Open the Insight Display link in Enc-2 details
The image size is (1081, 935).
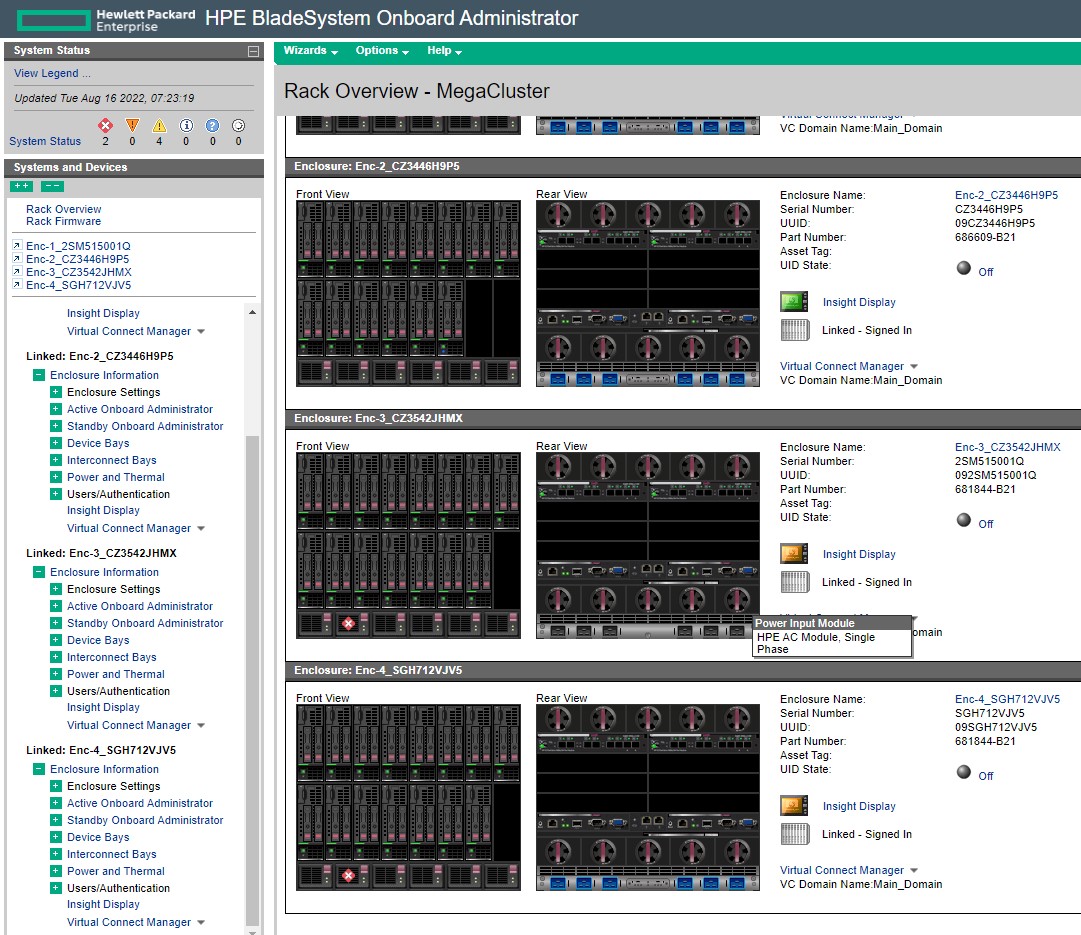pyautogui.click(x=859, y=302)
